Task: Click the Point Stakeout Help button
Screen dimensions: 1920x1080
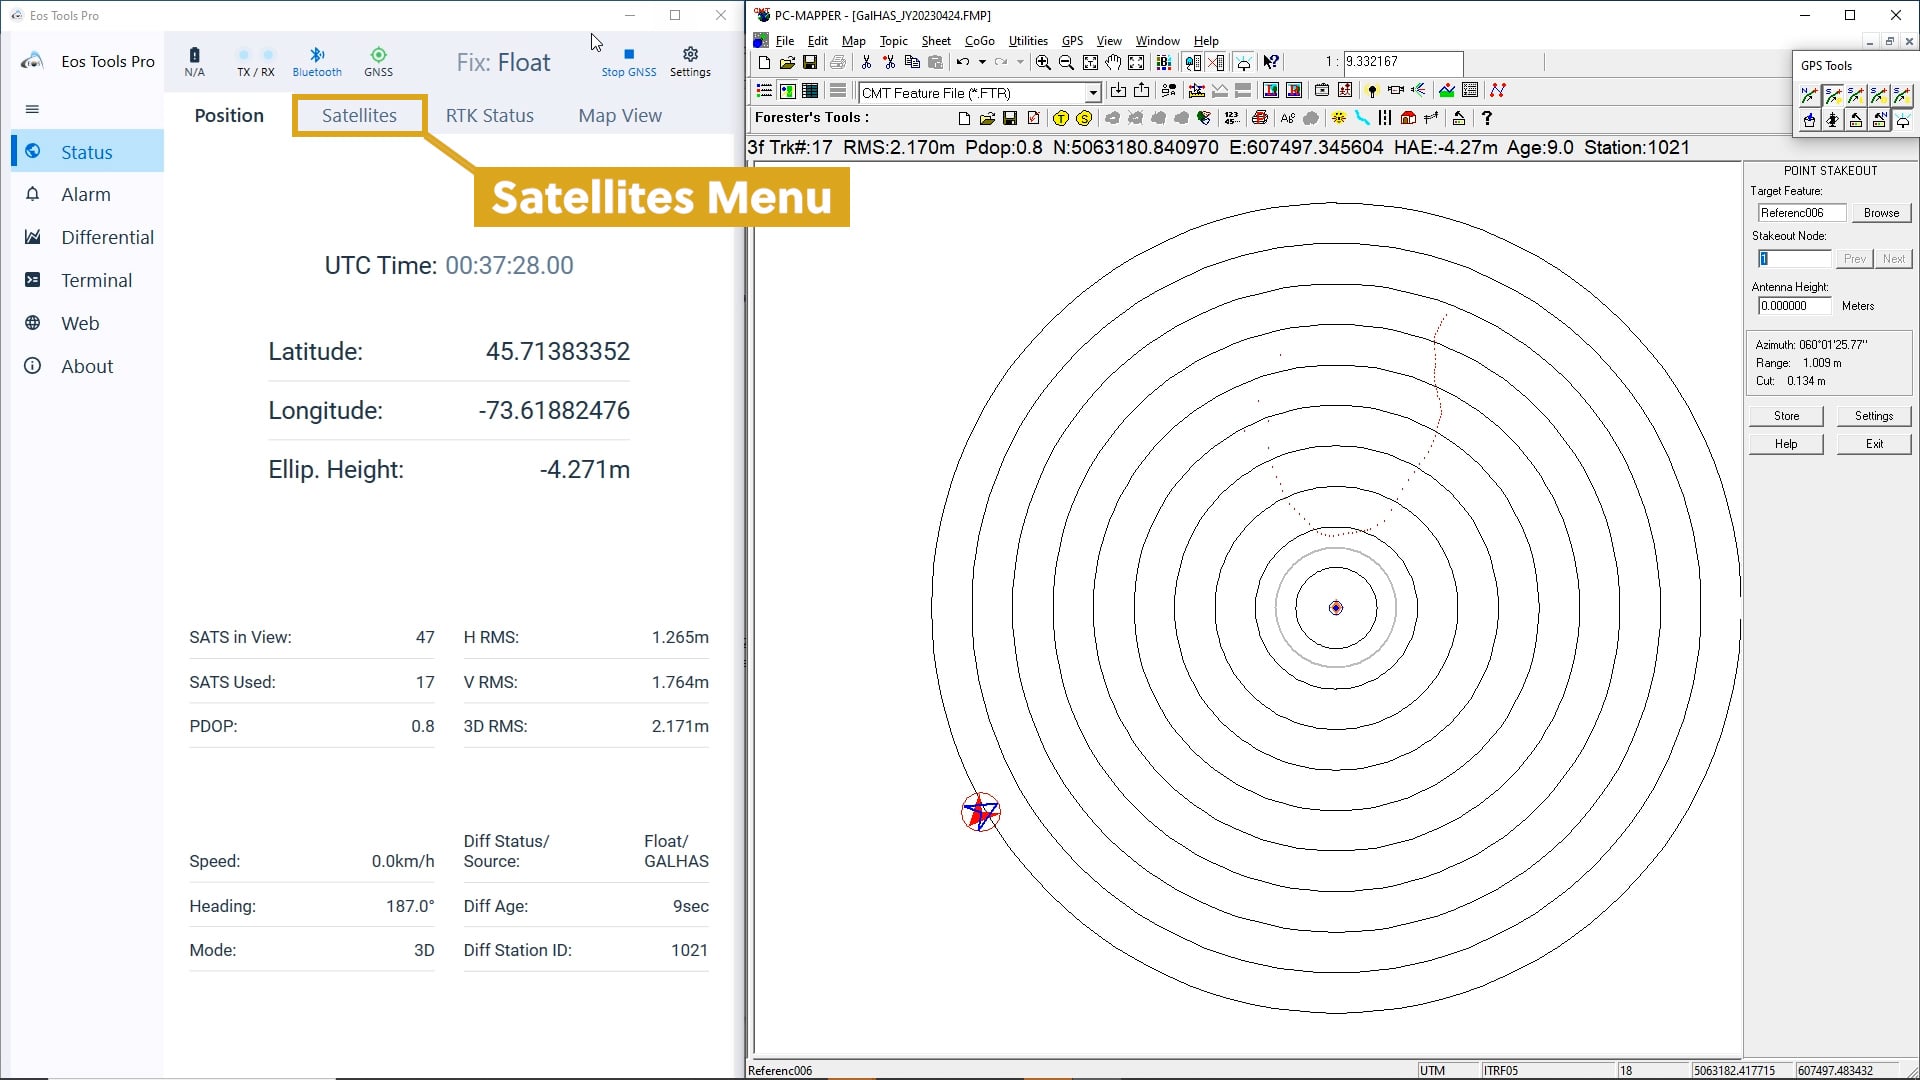Action: point(1786,444)
